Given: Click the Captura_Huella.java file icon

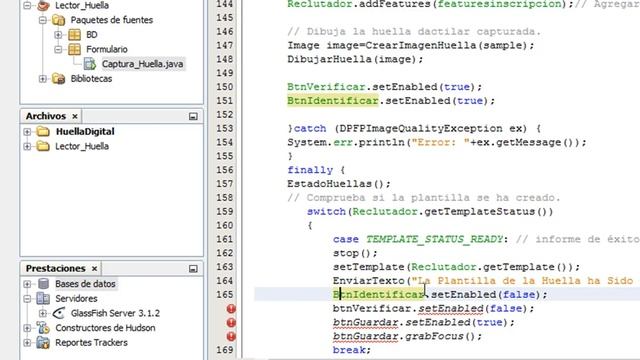Looking at the screenshot, I should point(90,64).
